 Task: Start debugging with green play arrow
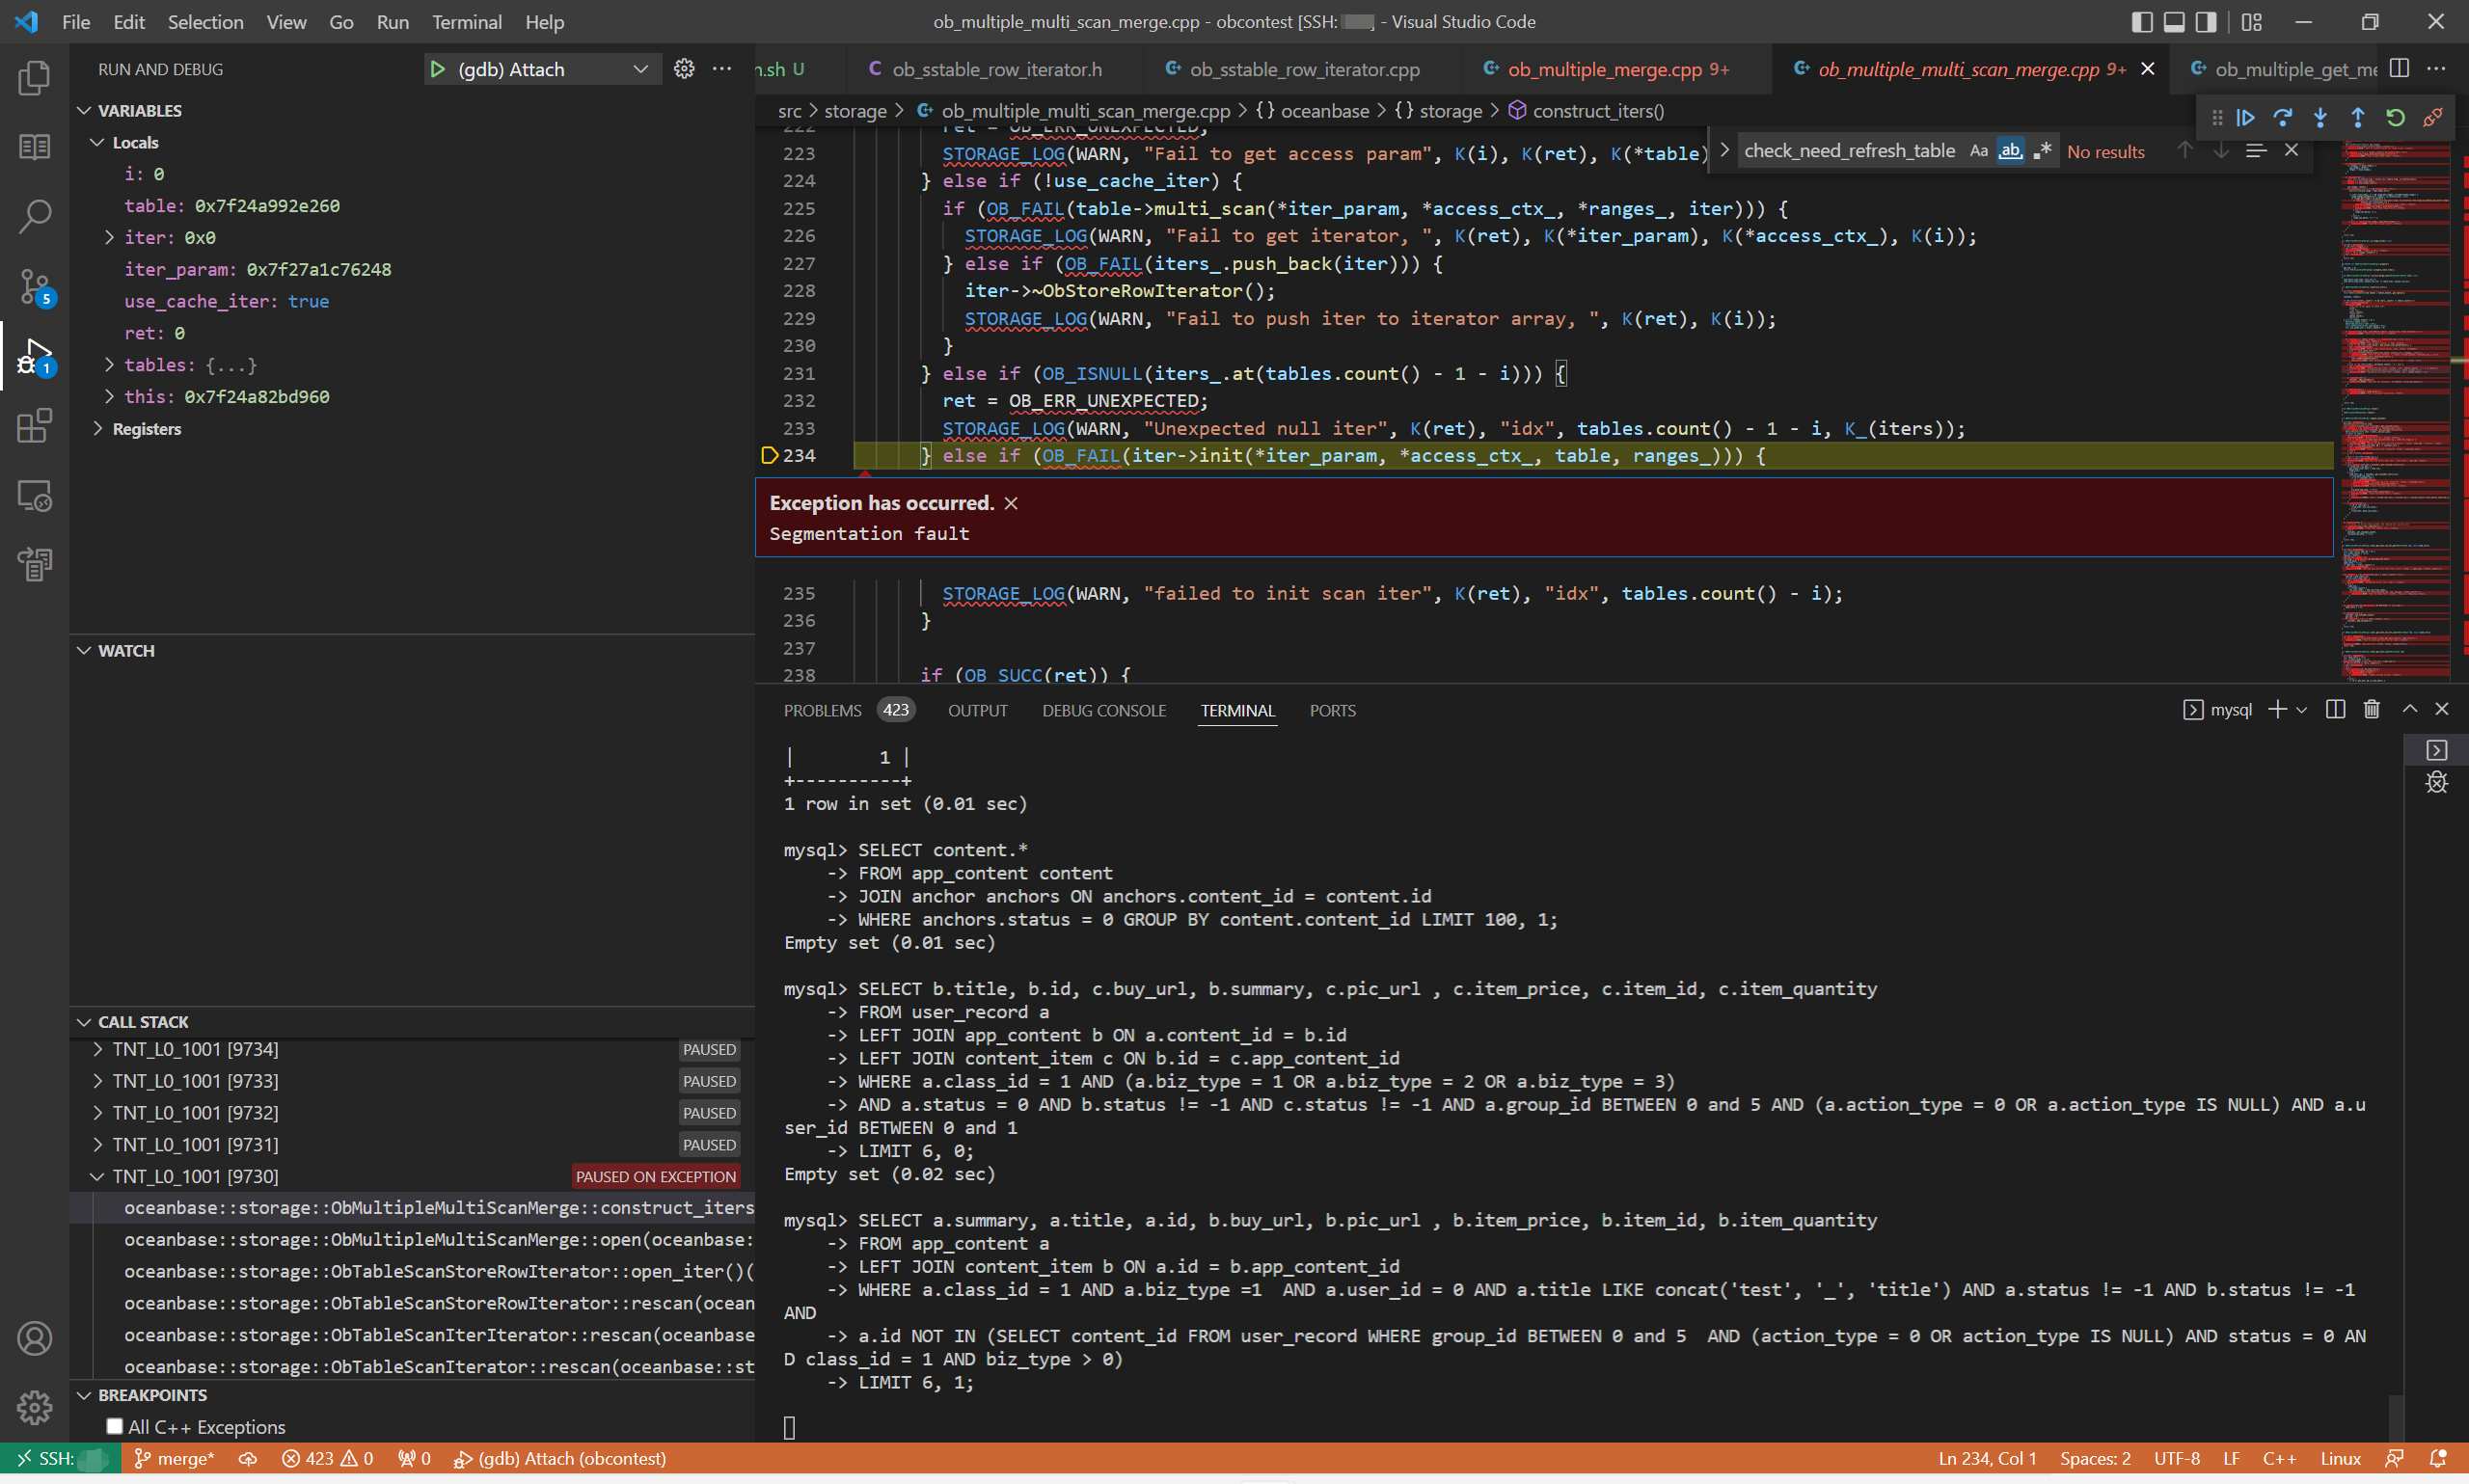437,69
